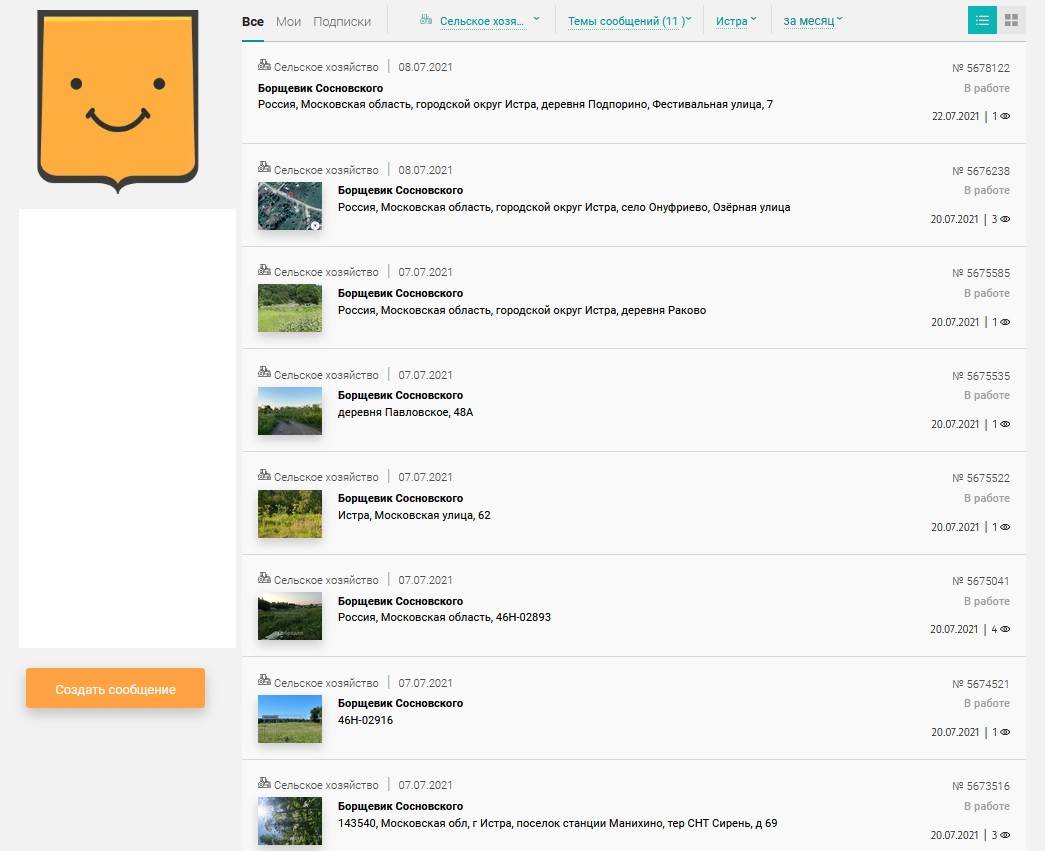Click views eye icon for message 5676238
Image resolution: width=1045 pixels, height=851 pixels.
(1005, 219)
